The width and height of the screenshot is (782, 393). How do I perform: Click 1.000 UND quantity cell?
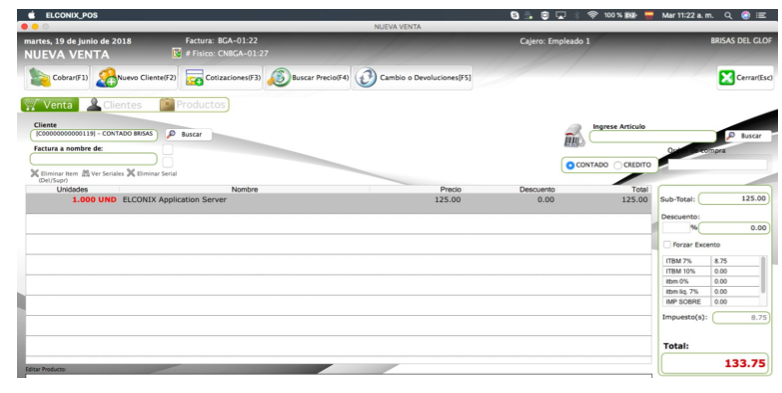94,199
